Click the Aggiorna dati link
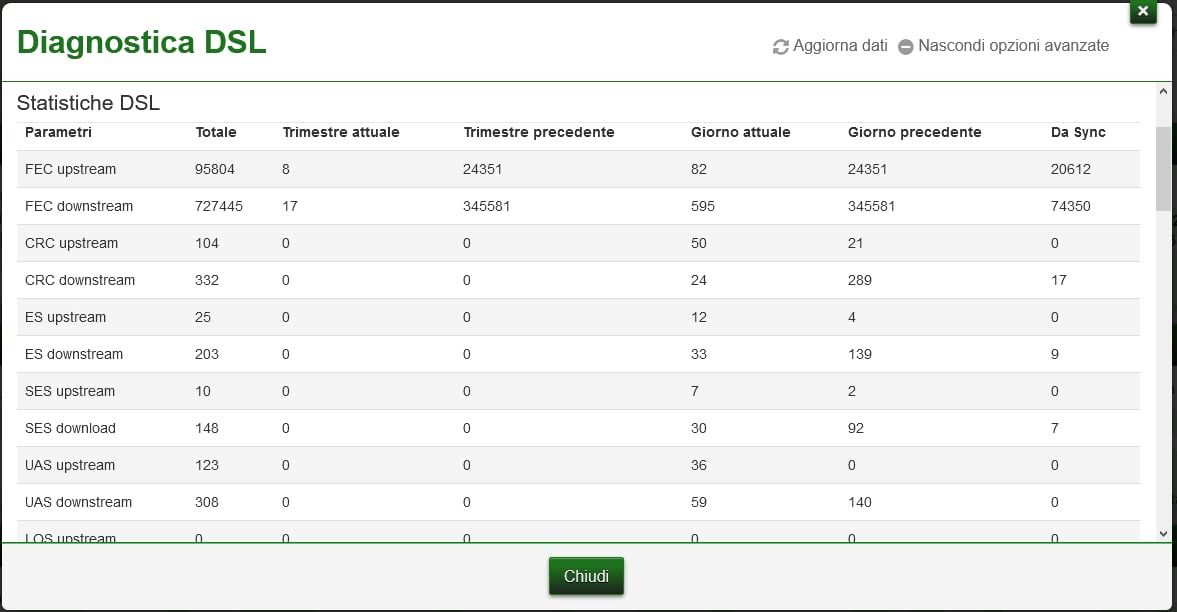 [840, 46]
